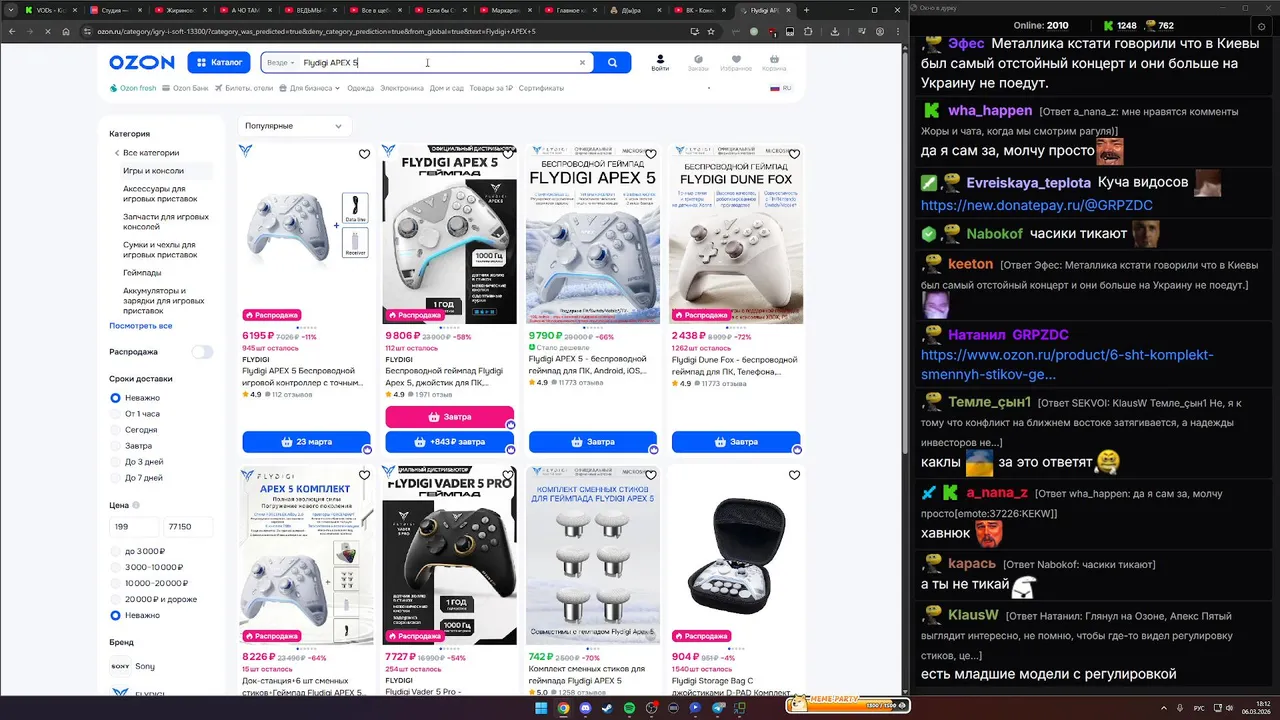Screen dimensions: 1280x720
Task: Open the Flydigi Vader 5 Pro product image
Action: pyautogui.click(x=450, y=554)
